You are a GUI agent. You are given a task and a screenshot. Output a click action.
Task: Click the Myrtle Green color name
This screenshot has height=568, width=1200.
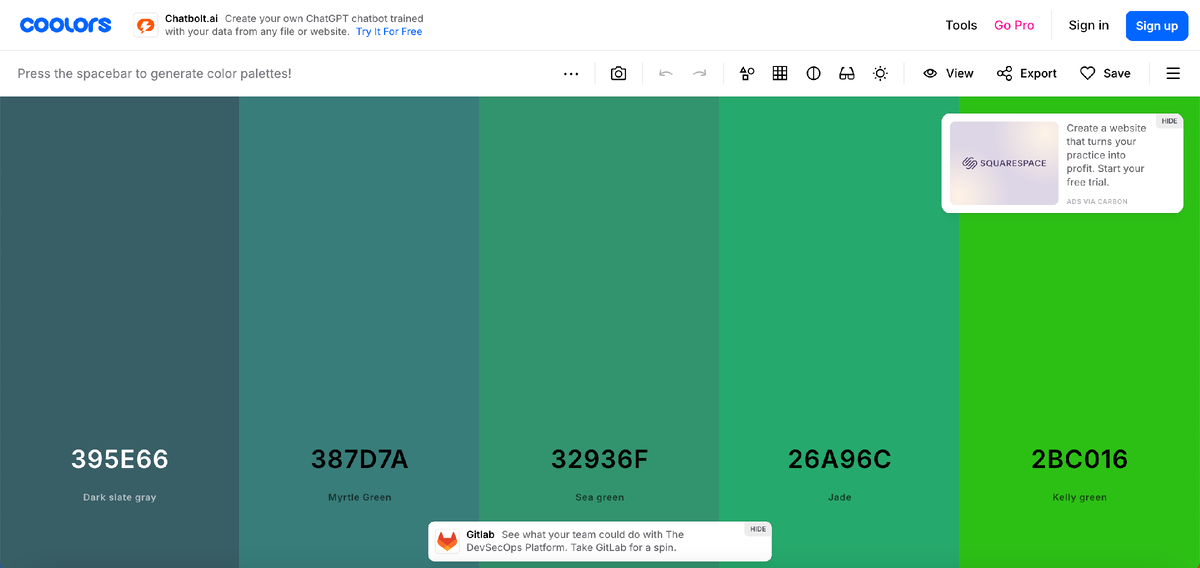(360, 497)
